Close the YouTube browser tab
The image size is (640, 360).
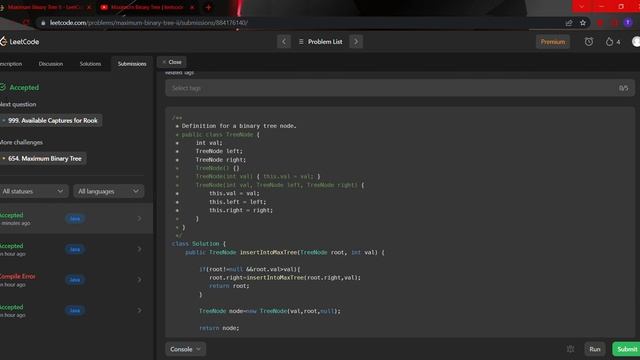[192, 7]
